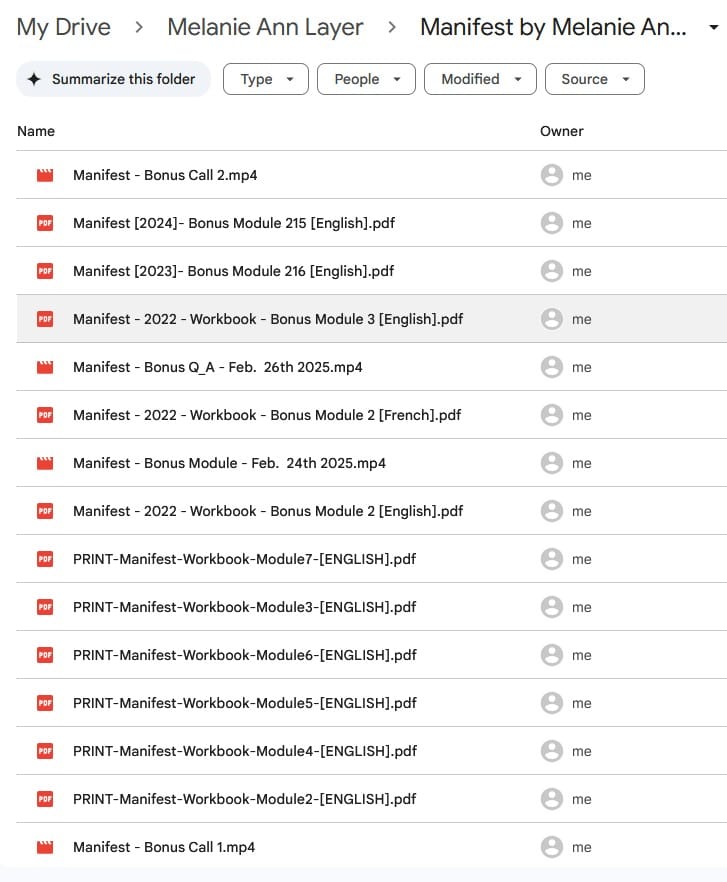This screenshot has height=882, width=727.
Task: Navigate to Melanie Ann Layer folder breadcrumb
Action: point(265,27)
